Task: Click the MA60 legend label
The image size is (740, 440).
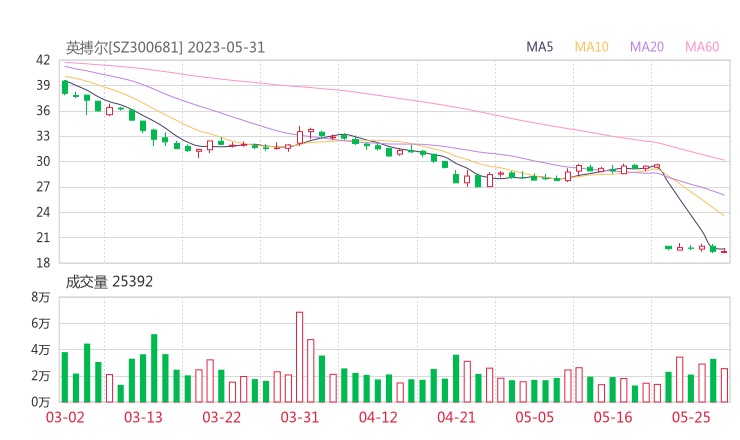Action: pyautogui.click(x=702, y=47)
